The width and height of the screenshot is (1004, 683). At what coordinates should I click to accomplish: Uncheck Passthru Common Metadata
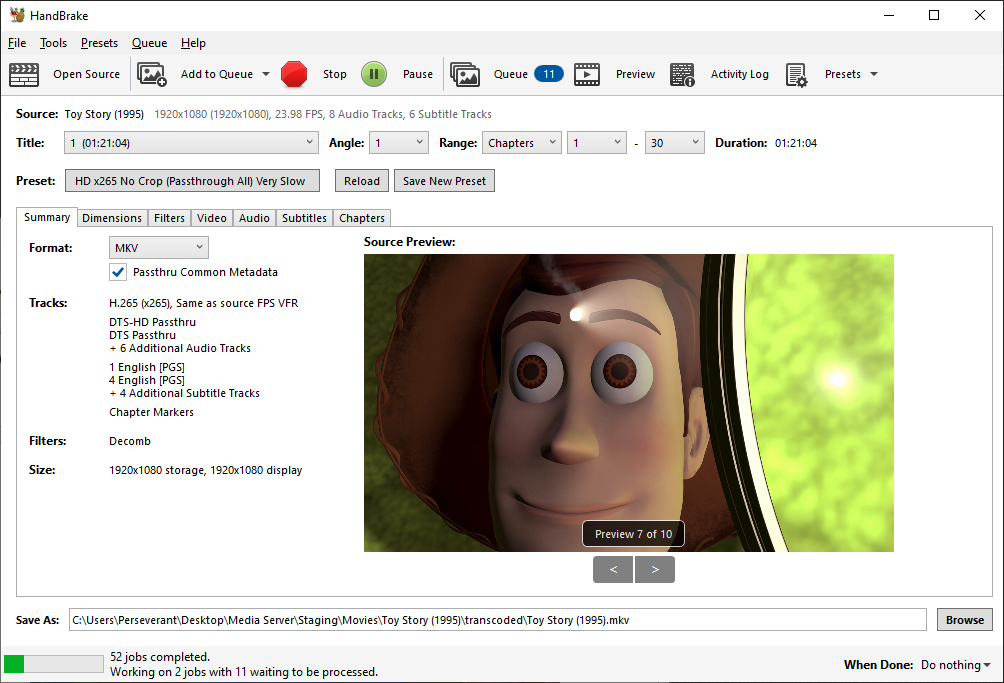coord(118,272)
